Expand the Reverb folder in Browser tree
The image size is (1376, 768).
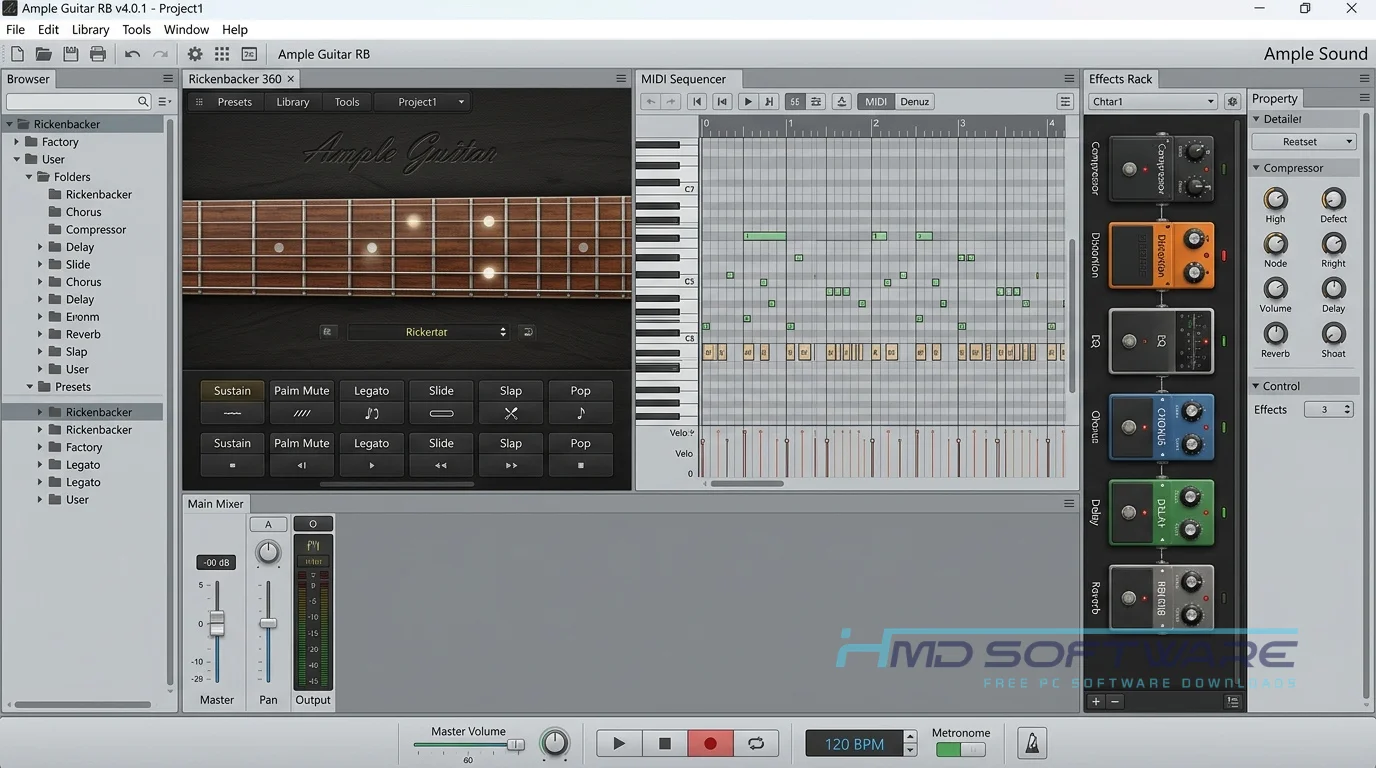click(41, 334)
